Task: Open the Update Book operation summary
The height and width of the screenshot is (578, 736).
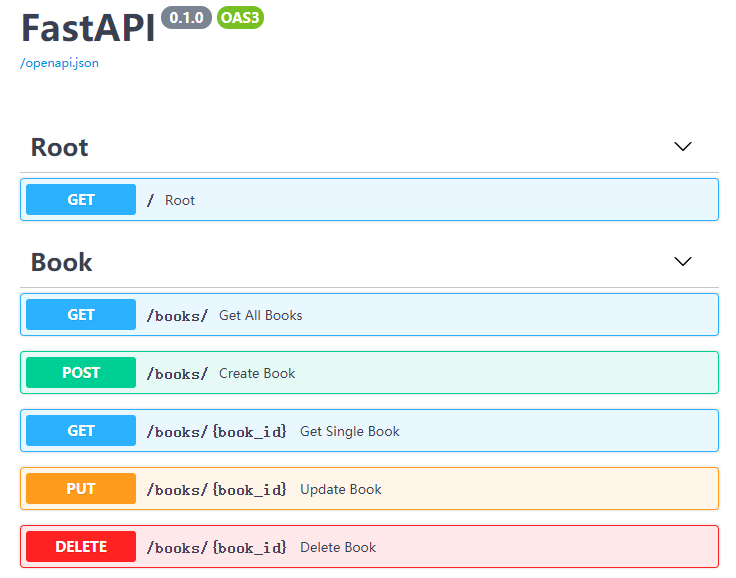Action: 341,490
